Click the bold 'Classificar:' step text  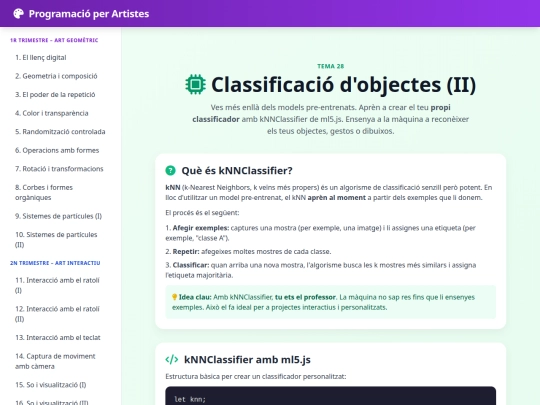click(x=191, y=265)
